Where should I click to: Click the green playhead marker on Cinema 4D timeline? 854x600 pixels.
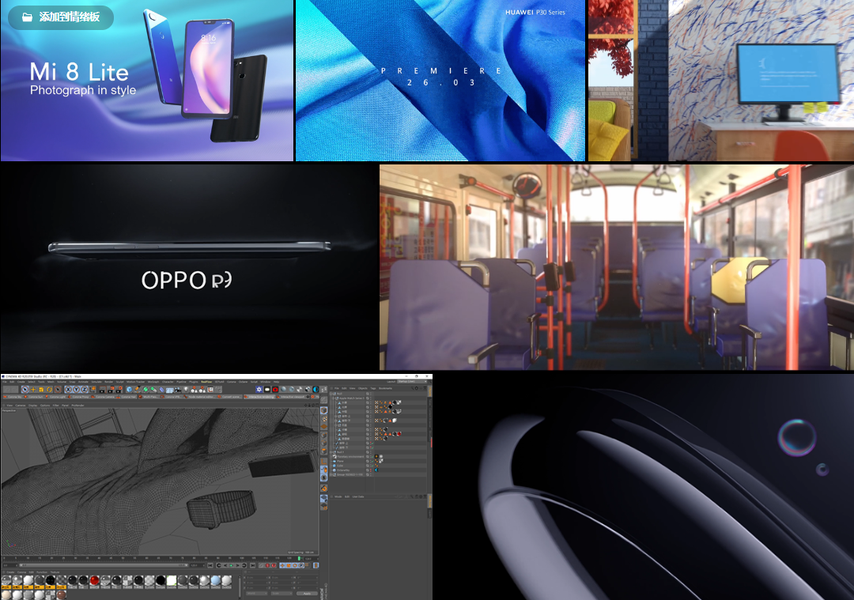(x=299, y=558)
